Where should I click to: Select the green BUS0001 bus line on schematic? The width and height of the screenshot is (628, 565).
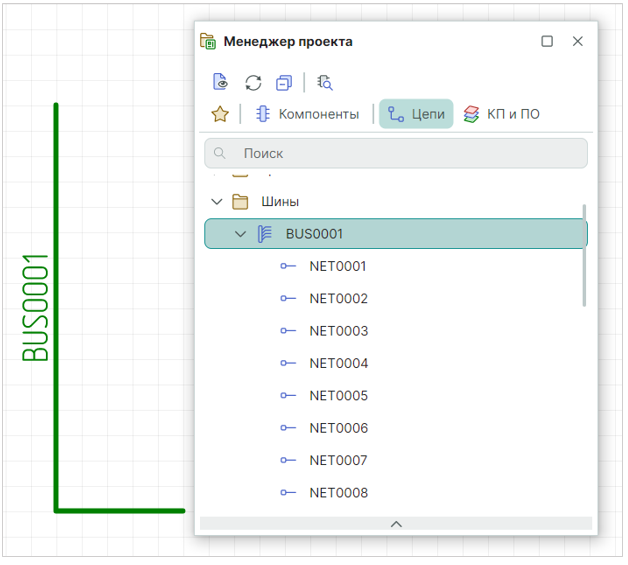pos(56,306)
